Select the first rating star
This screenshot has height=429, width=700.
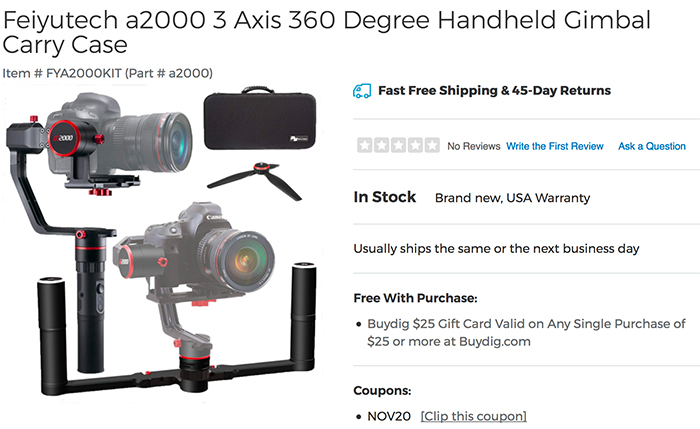[365, 146]
